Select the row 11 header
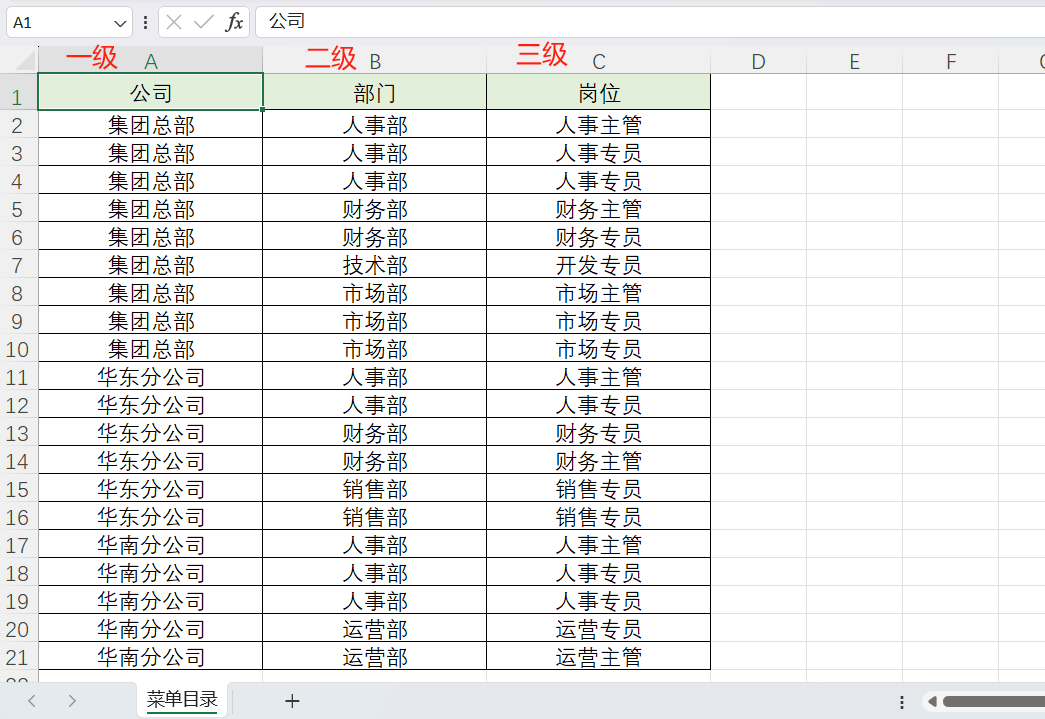 (x=17, y=378)
